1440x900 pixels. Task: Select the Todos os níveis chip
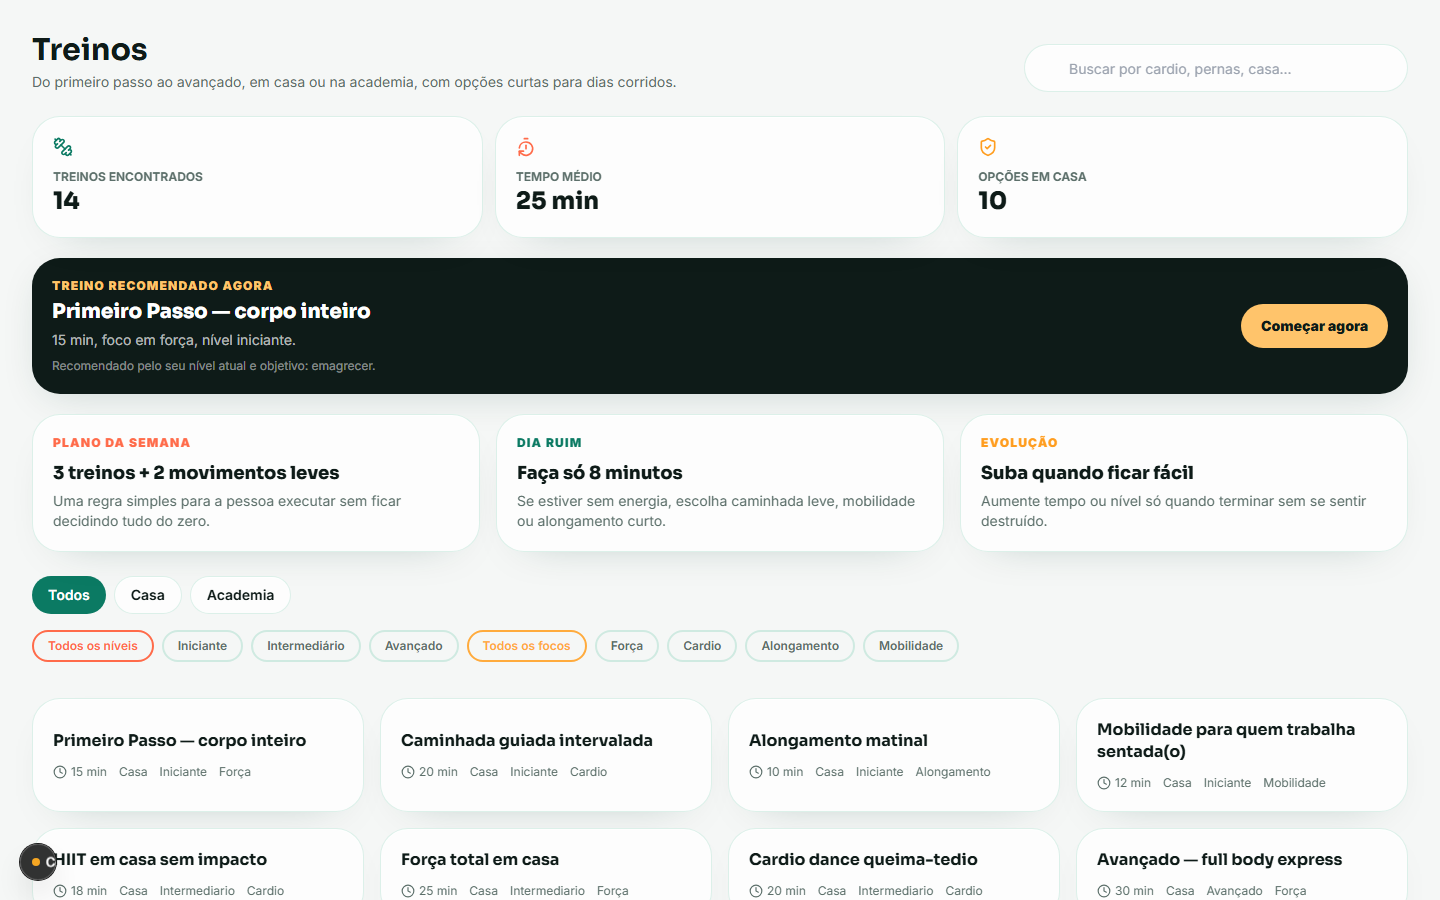(93, 646)
